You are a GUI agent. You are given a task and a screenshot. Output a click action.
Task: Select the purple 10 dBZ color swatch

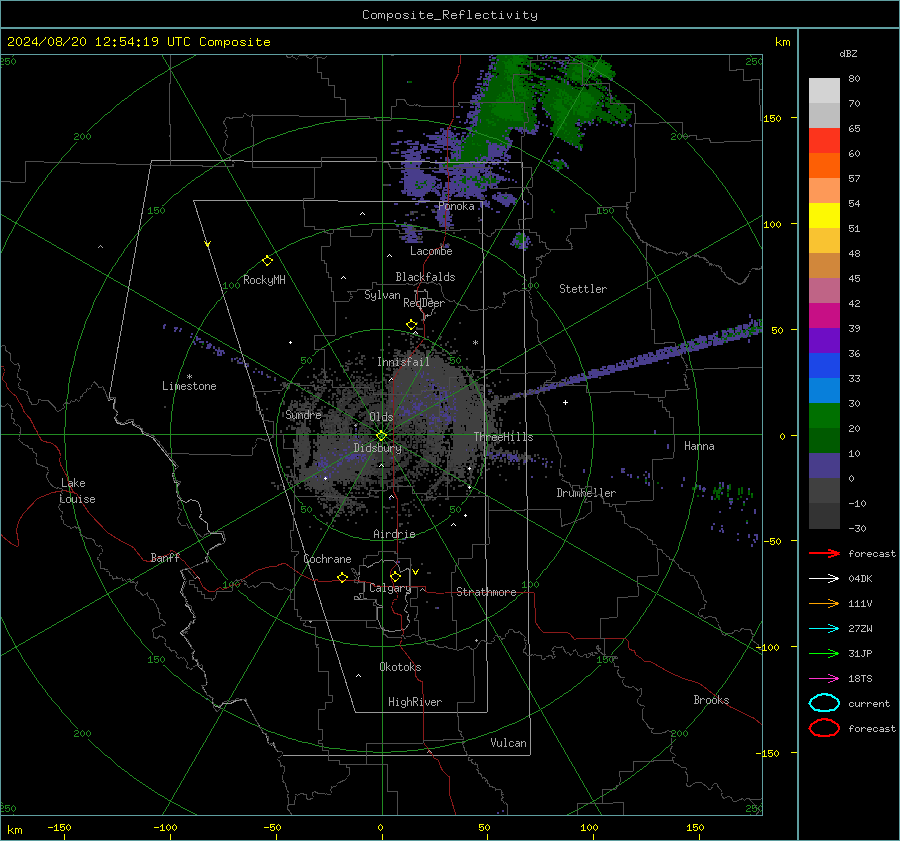point(824,466)
